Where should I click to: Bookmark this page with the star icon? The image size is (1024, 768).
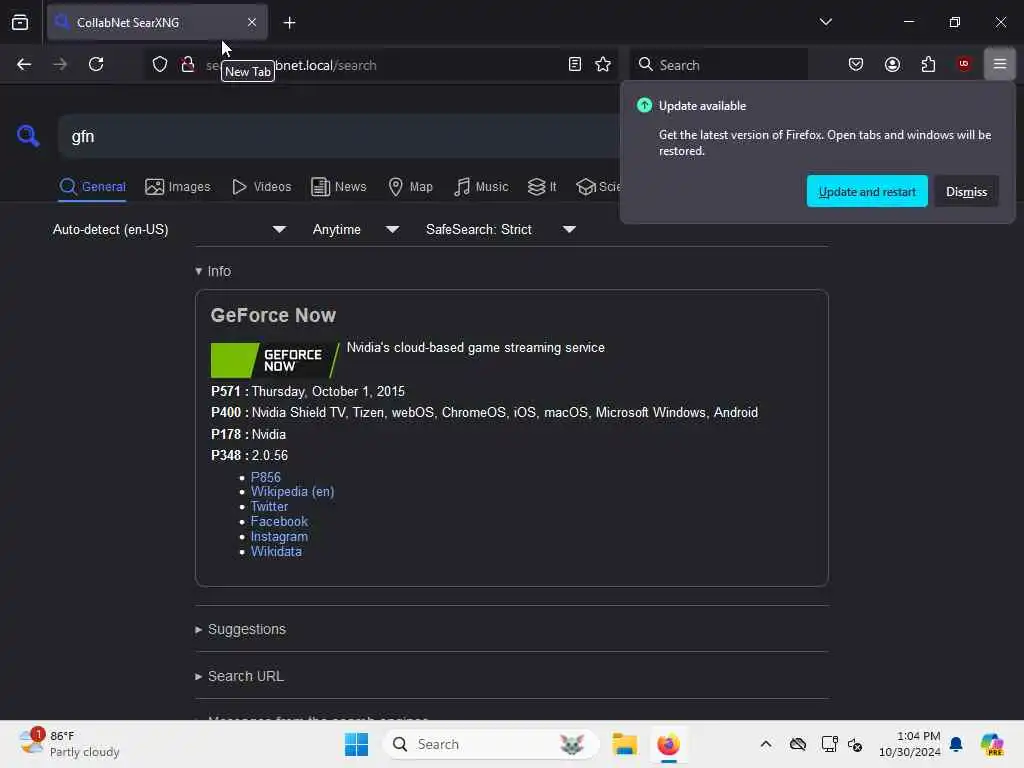[603, 64]
